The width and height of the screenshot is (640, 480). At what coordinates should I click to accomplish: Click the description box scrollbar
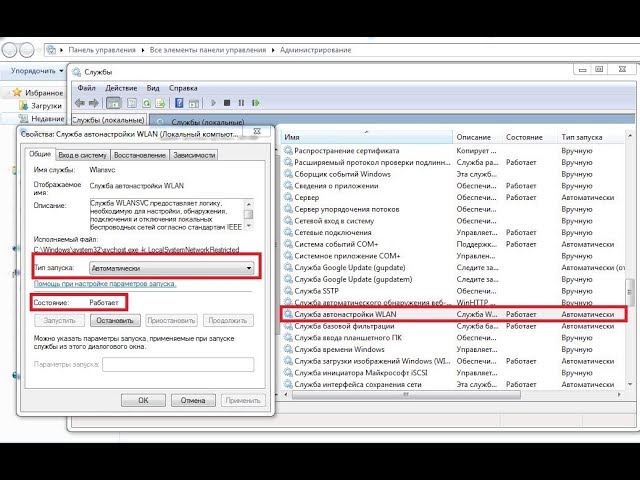tap(248, 213)
